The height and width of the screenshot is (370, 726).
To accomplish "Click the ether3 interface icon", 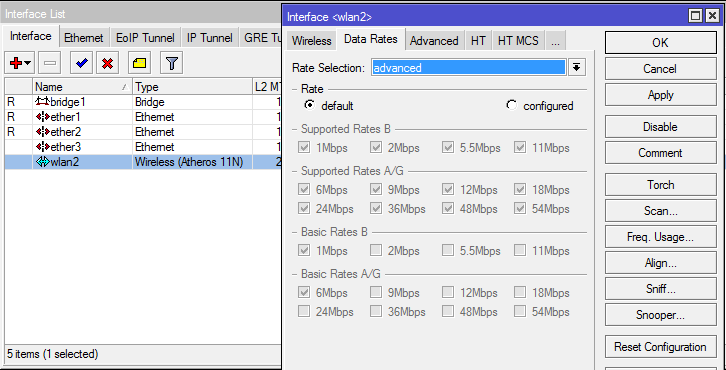I will tap(42, 147).
